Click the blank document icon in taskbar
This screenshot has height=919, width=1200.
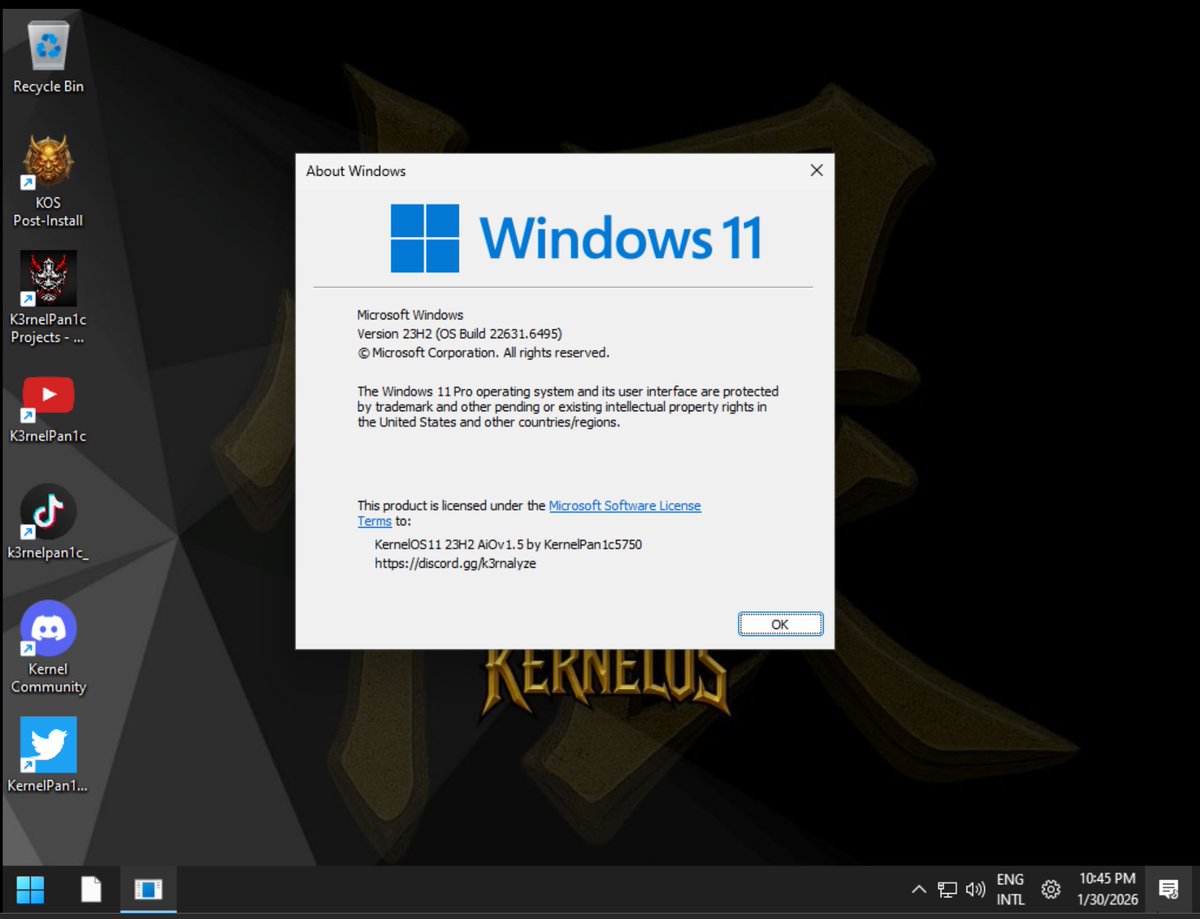(91, 889)
